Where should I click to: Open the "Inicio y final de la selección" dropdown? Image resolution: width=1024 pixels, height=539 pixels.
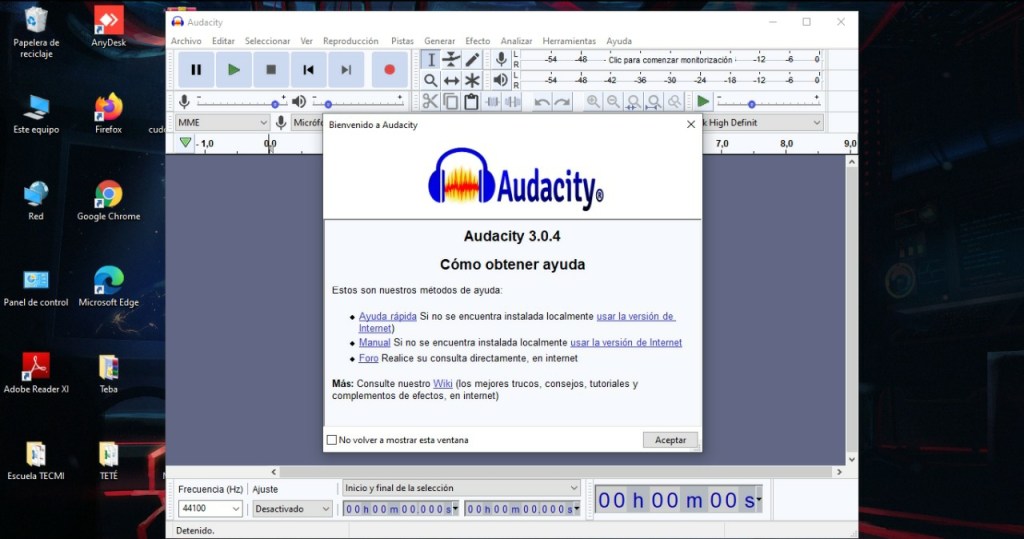[461, 488]
